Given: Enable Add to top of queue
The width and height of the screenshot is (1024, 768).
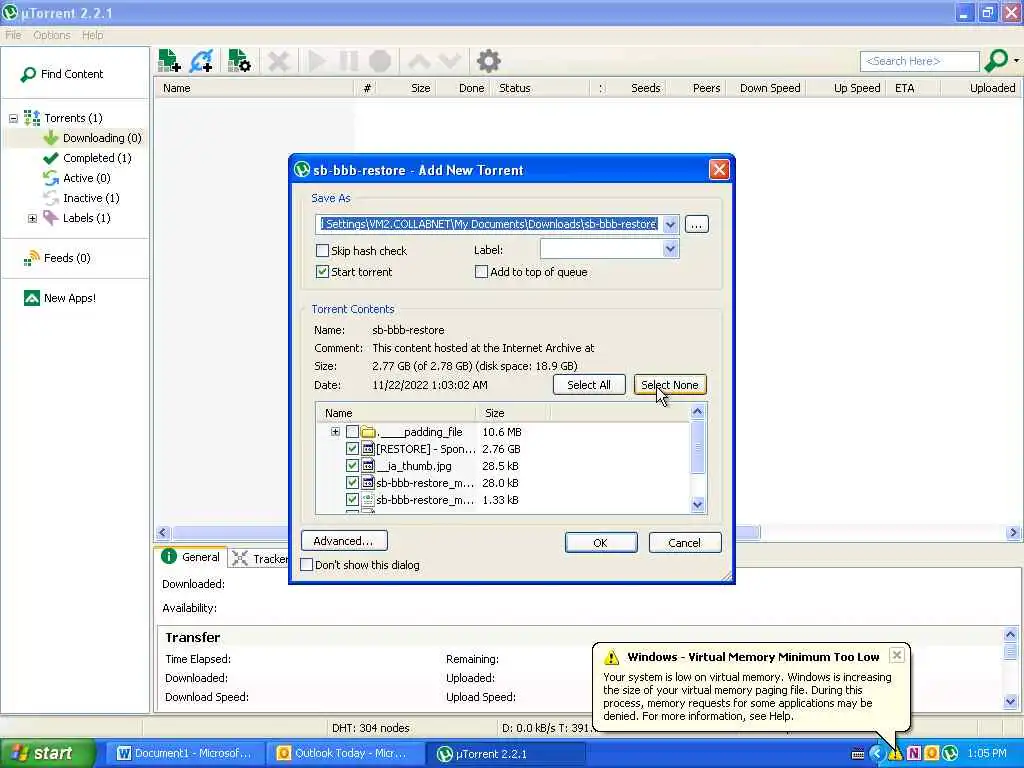Looking at the screenshot, I should coord(481,272).
